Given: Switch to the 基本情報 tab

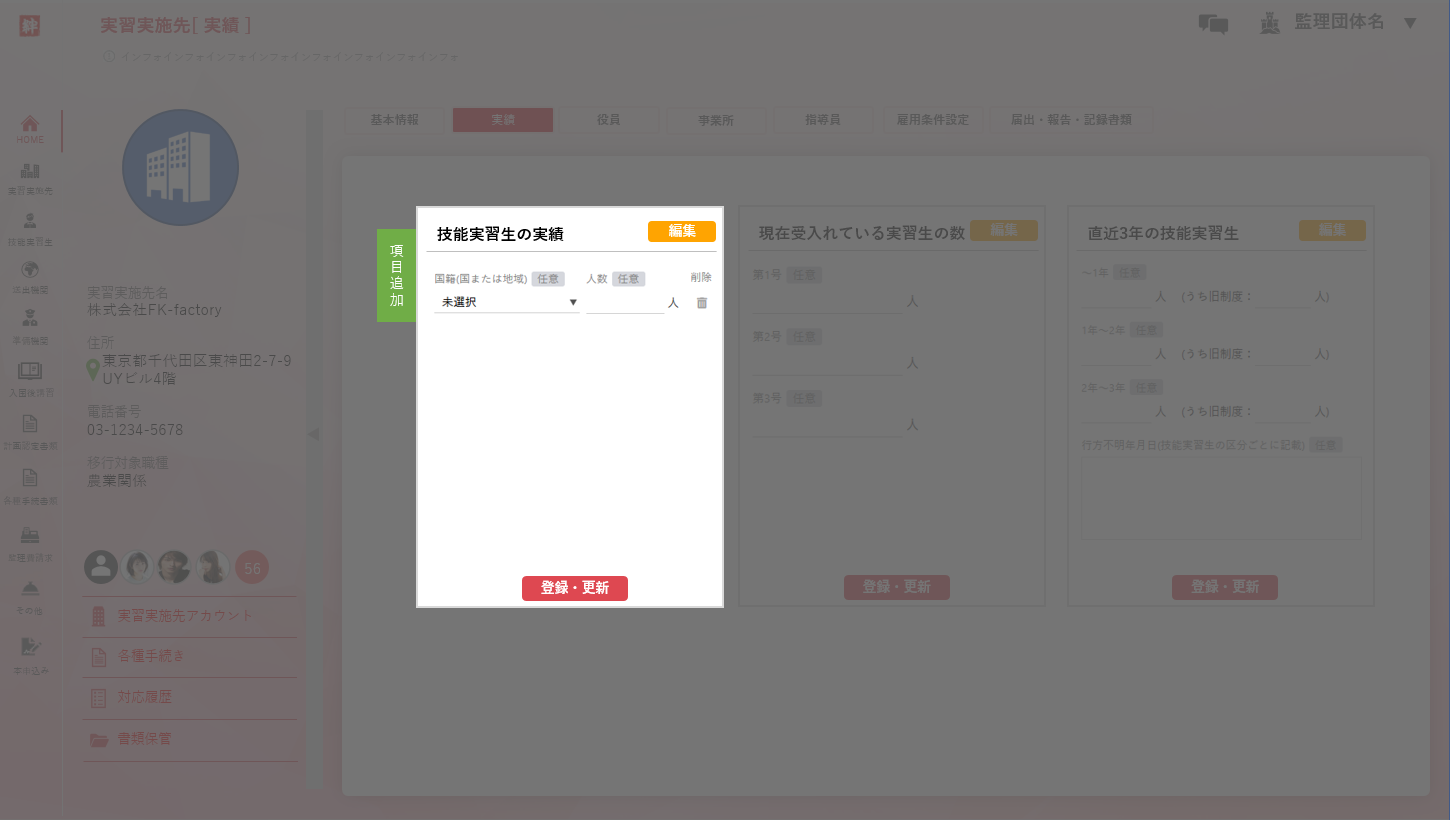Looking at the screenshot, I should click(394, 120).
